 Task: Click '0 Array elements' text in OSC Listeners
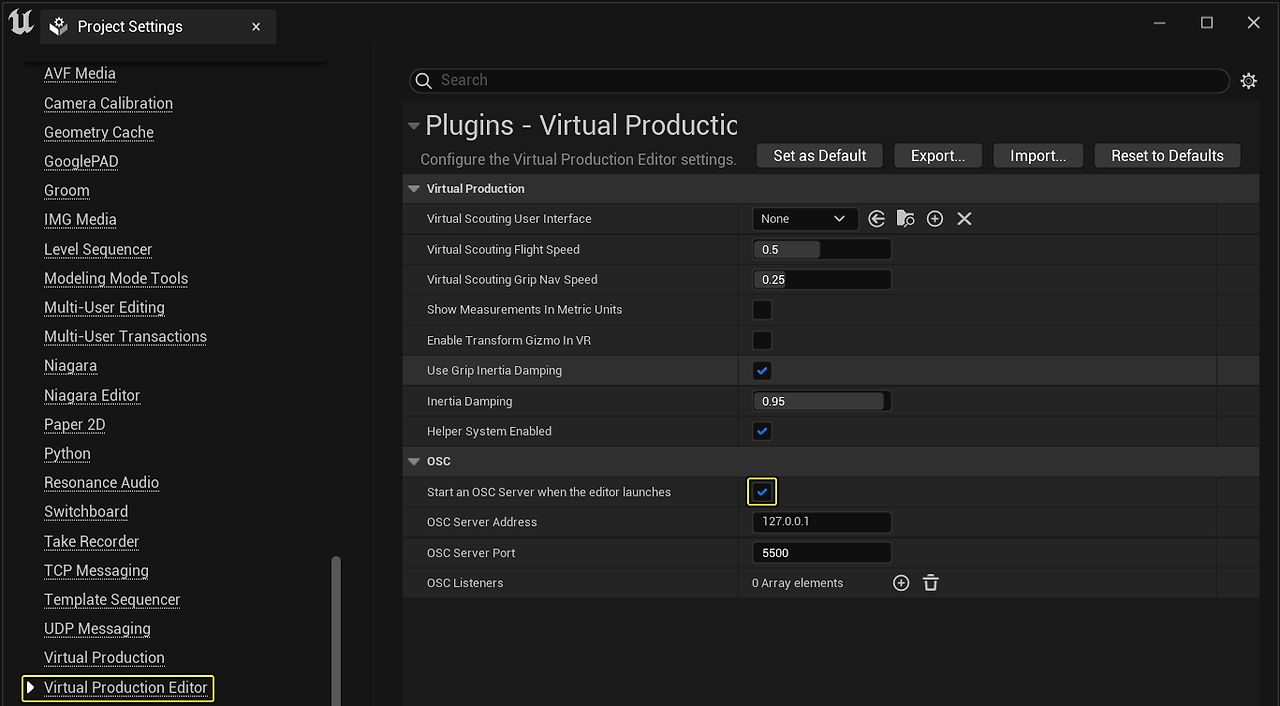coord(797,583)
